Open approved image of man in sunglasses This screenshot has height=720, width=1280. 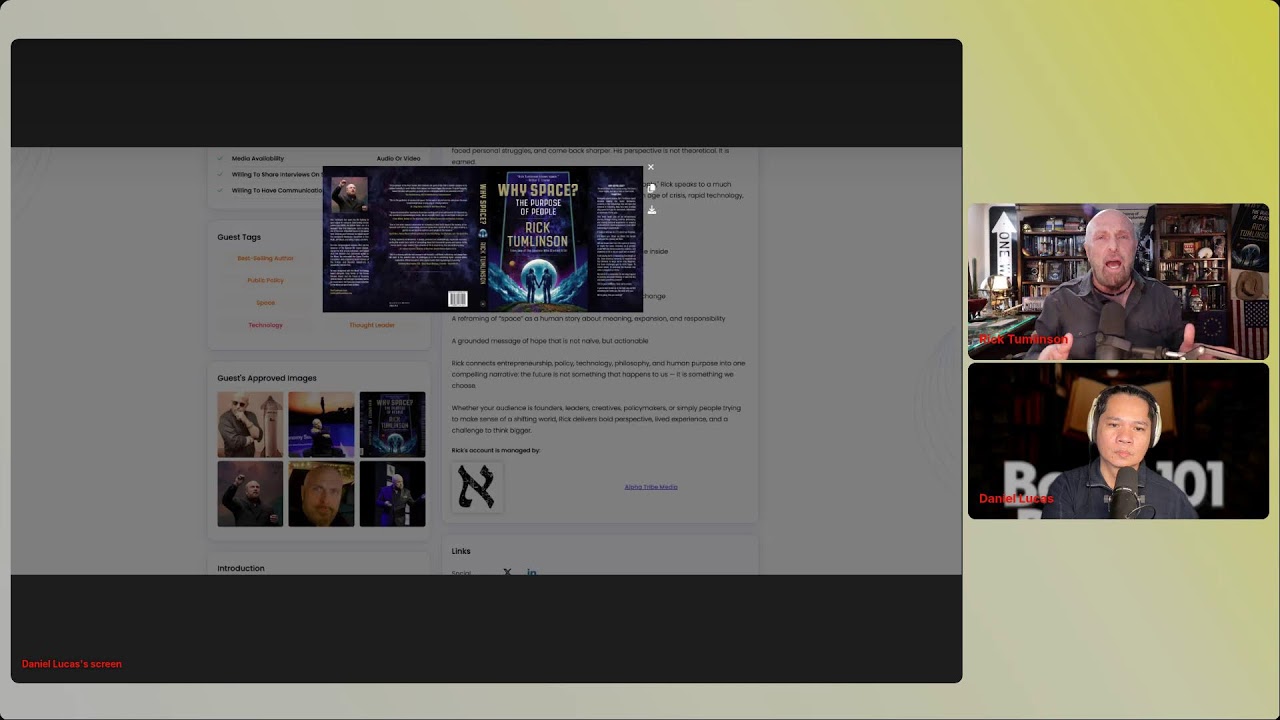pos(250,424)
